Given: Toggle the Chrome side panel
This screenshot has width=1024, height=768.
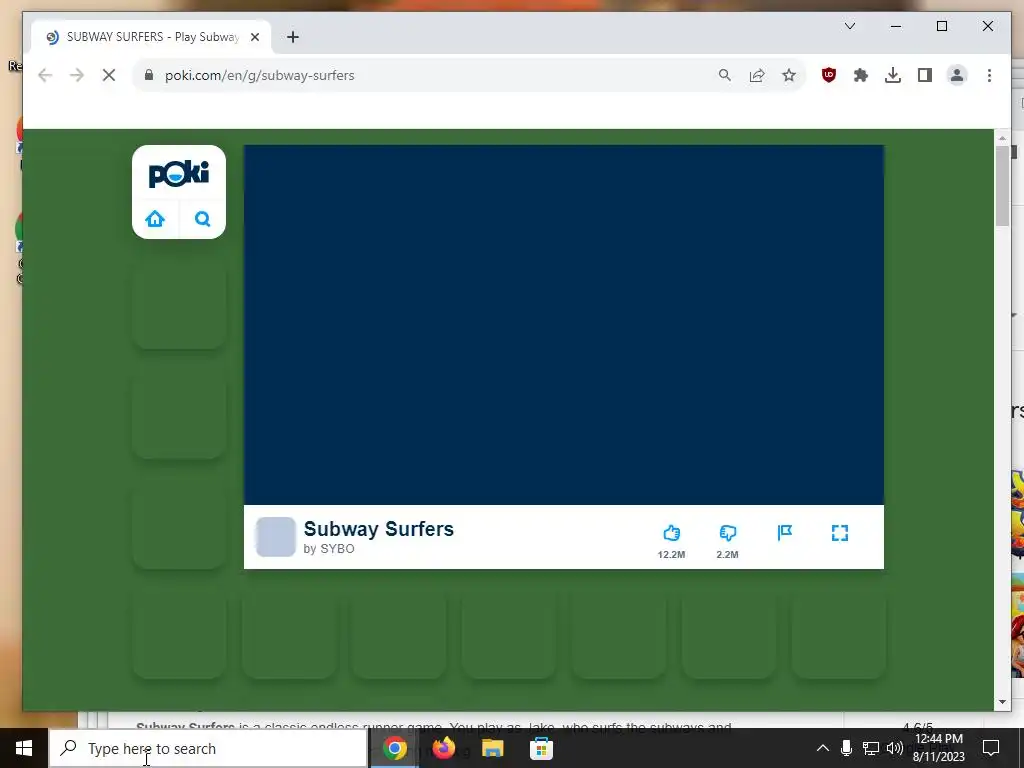Looking at the screenshot, I should [x=925, y=75].
